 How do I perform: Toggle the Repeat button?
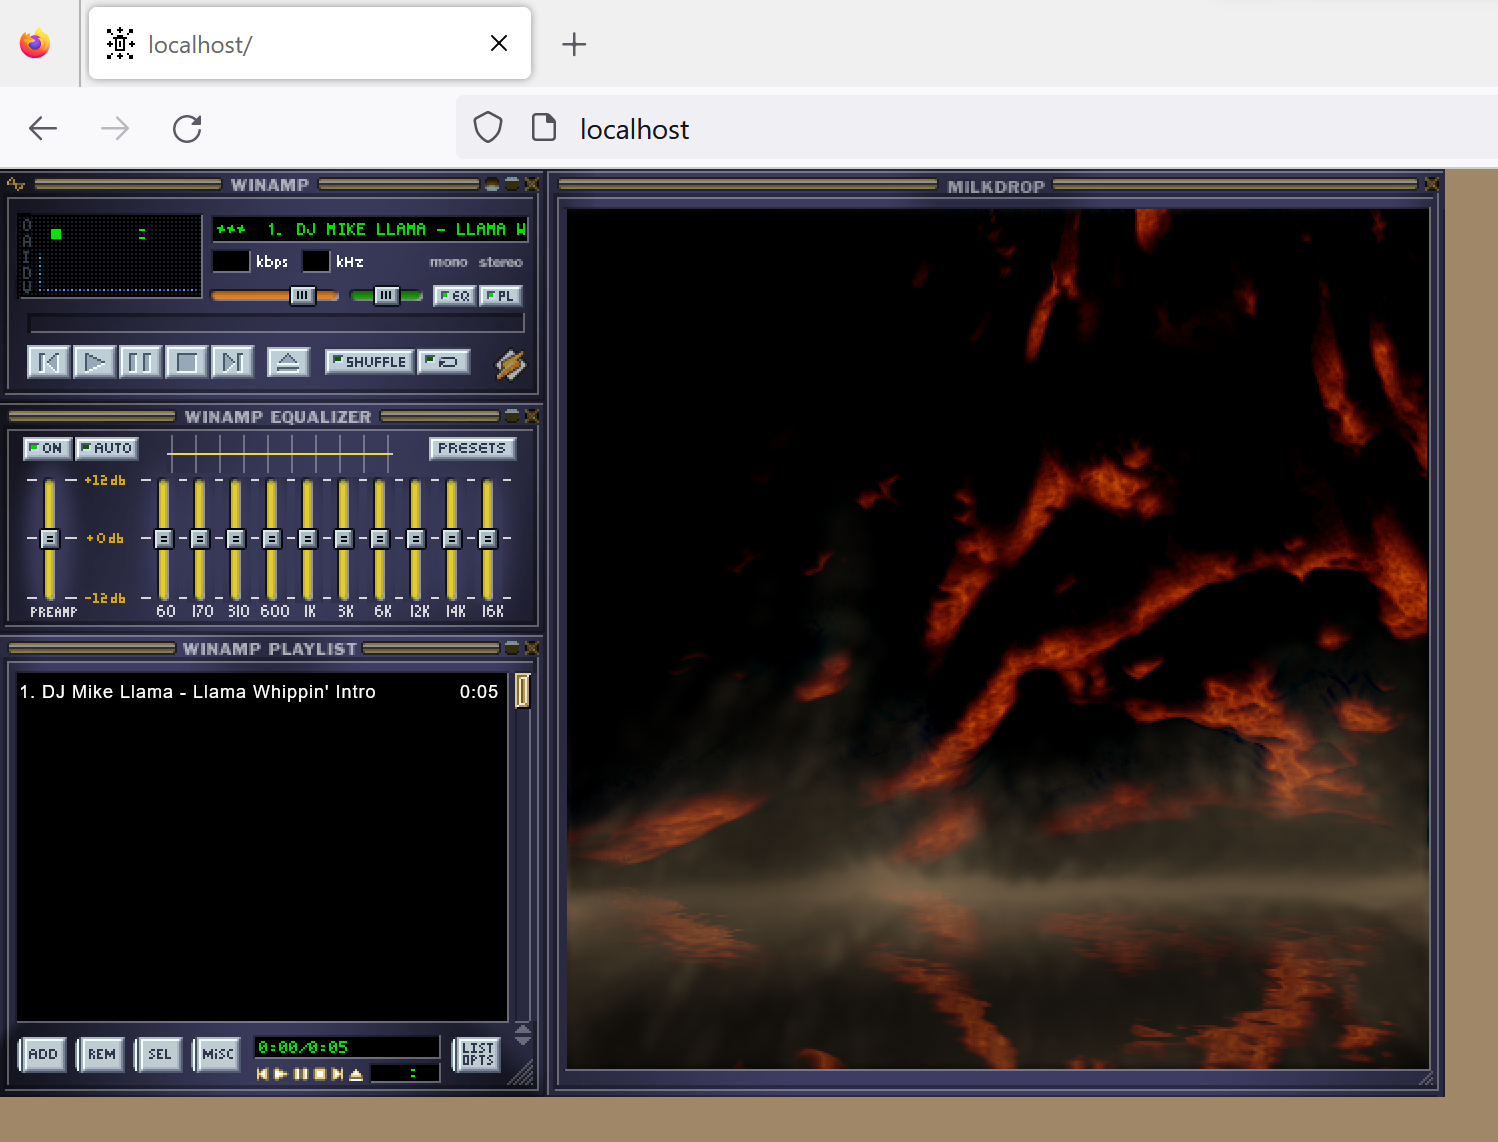click(444, 362)
